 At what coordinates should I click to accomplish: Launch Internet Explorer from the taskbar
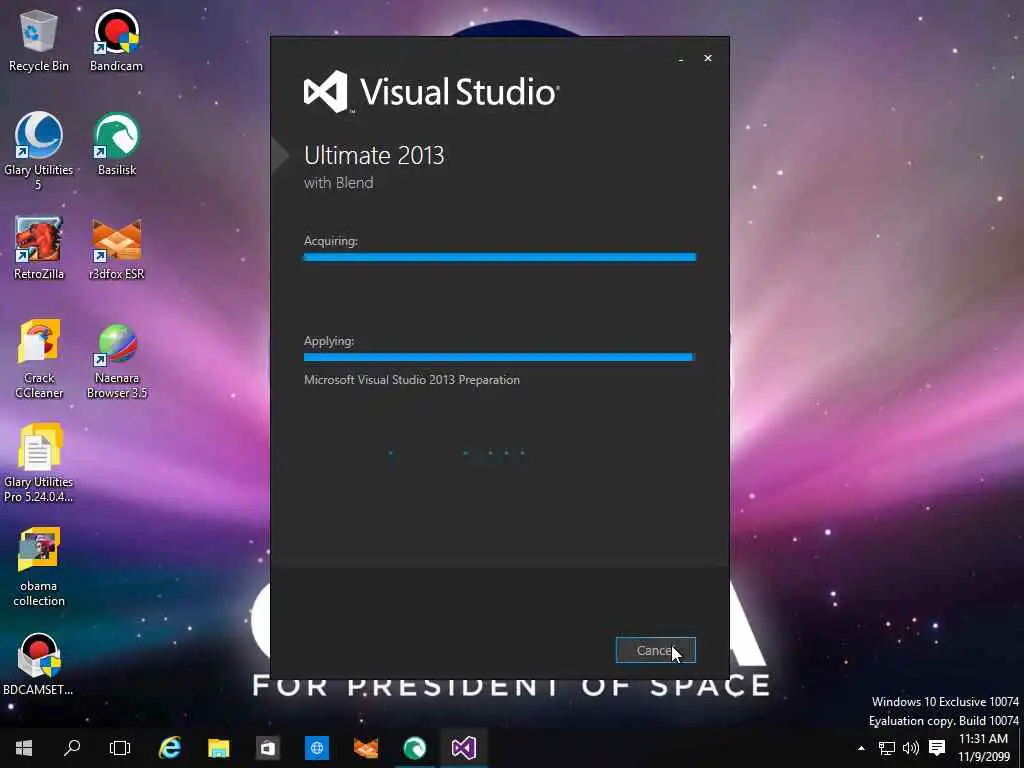click(x=170, y=748)
